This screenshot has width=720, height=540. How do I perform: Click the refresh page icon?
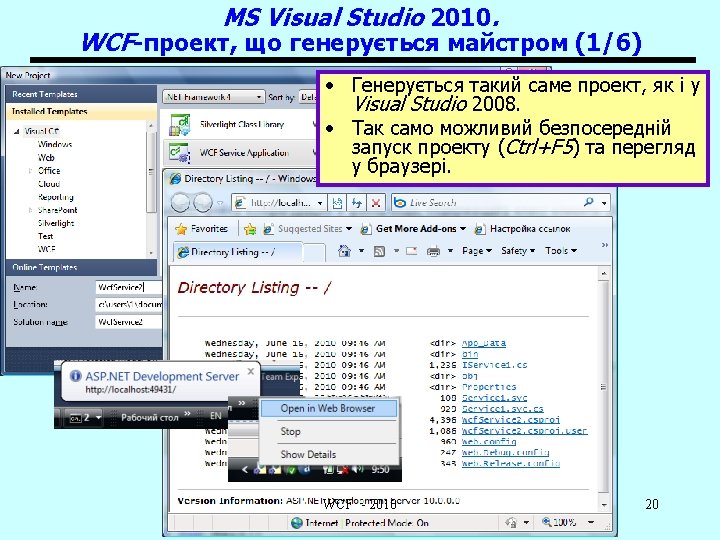point(357,202)
